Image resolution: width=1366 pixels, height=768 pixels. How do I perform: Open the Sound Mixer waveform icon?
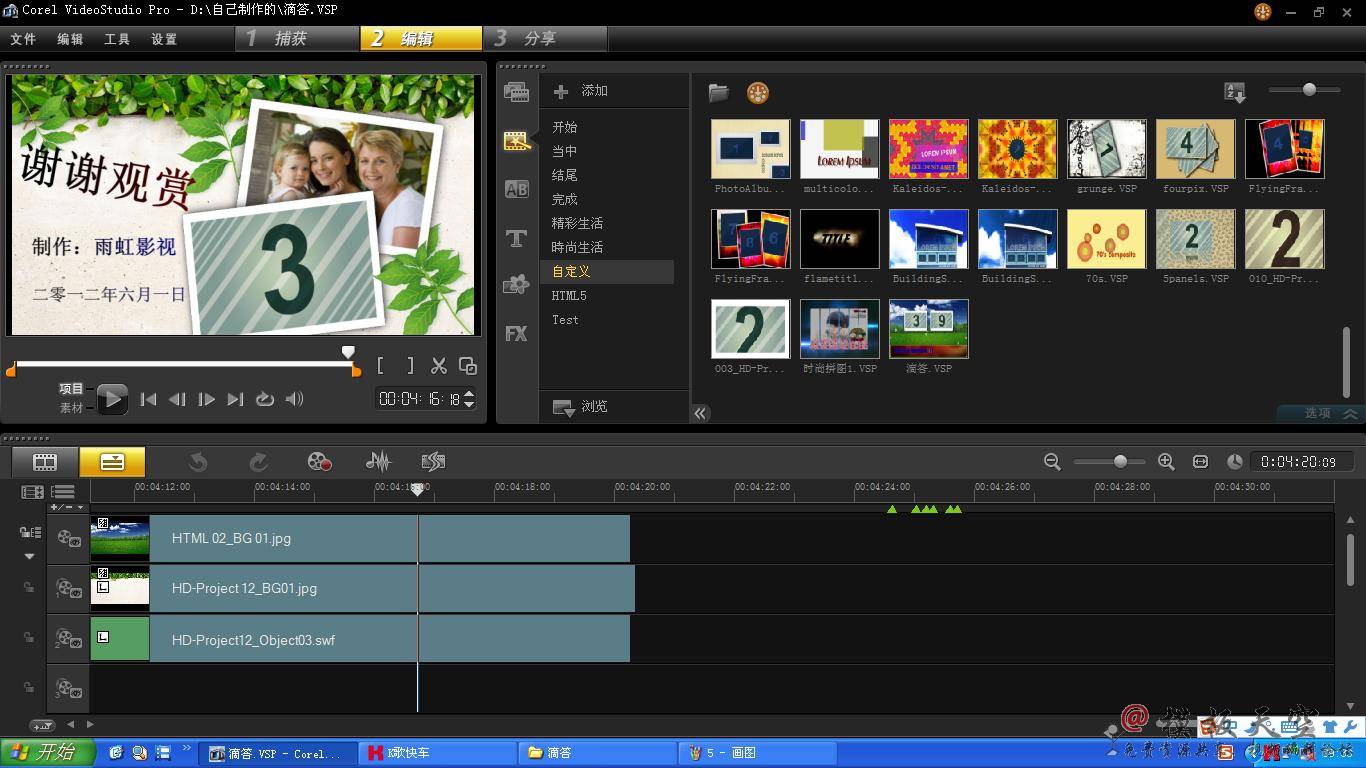[378, 461]
